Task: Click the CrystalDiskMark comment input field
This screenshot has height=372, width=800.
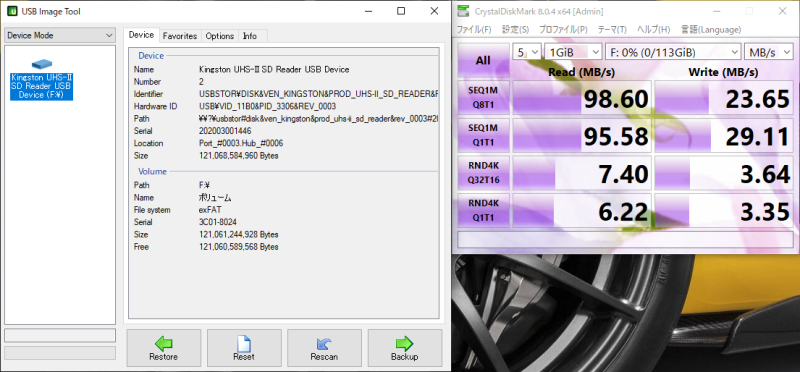Action: tap(625, 239)
